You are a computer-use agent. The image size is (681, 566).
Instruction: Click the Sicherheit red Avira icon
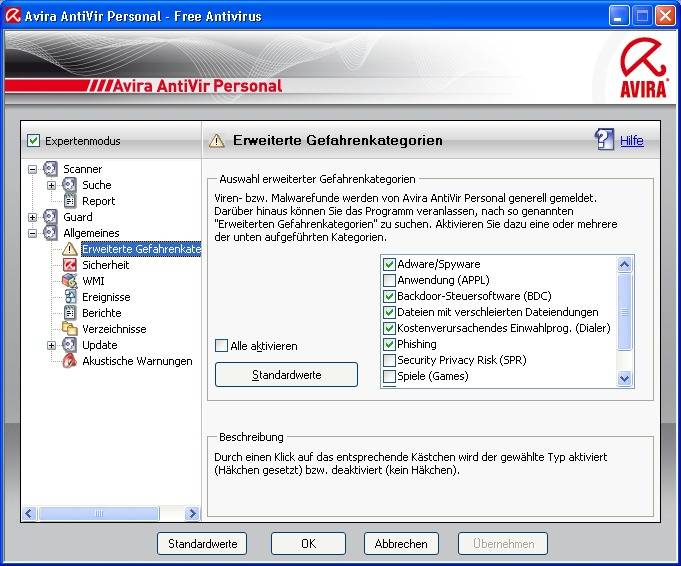tap(69, 265)
